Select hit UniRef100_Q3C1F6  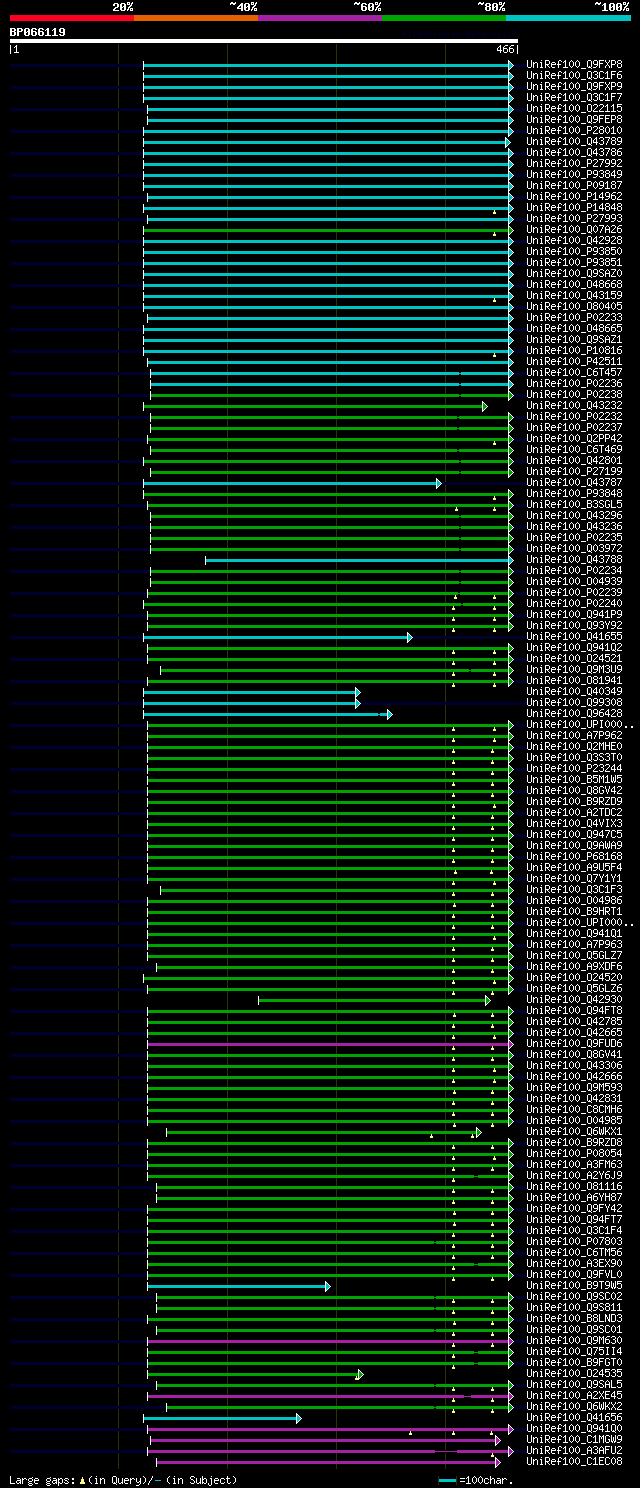point(574,76)
